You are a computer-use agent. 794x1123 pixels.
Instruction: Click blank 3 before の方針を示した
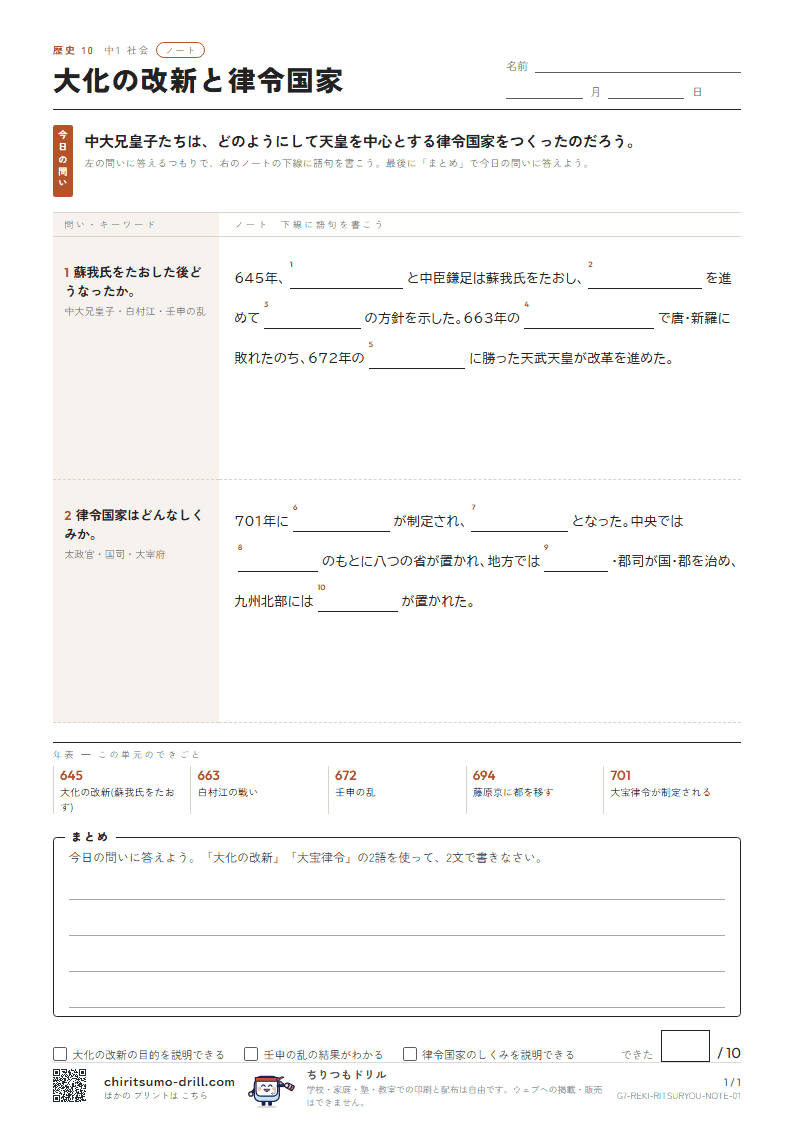[312, 319]
